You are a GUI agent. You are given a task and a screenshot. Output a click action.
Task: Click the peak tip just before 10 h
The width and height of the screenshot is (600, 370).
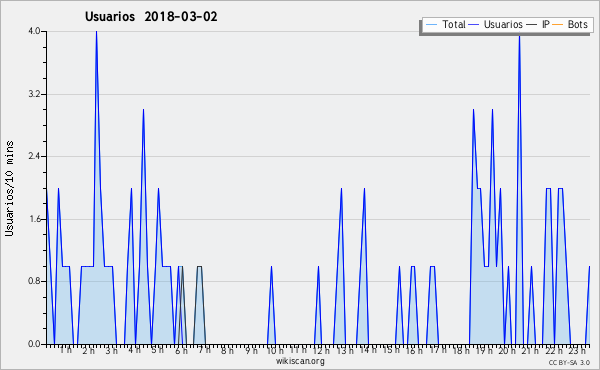pyautogui.click(x=271, y=266)
